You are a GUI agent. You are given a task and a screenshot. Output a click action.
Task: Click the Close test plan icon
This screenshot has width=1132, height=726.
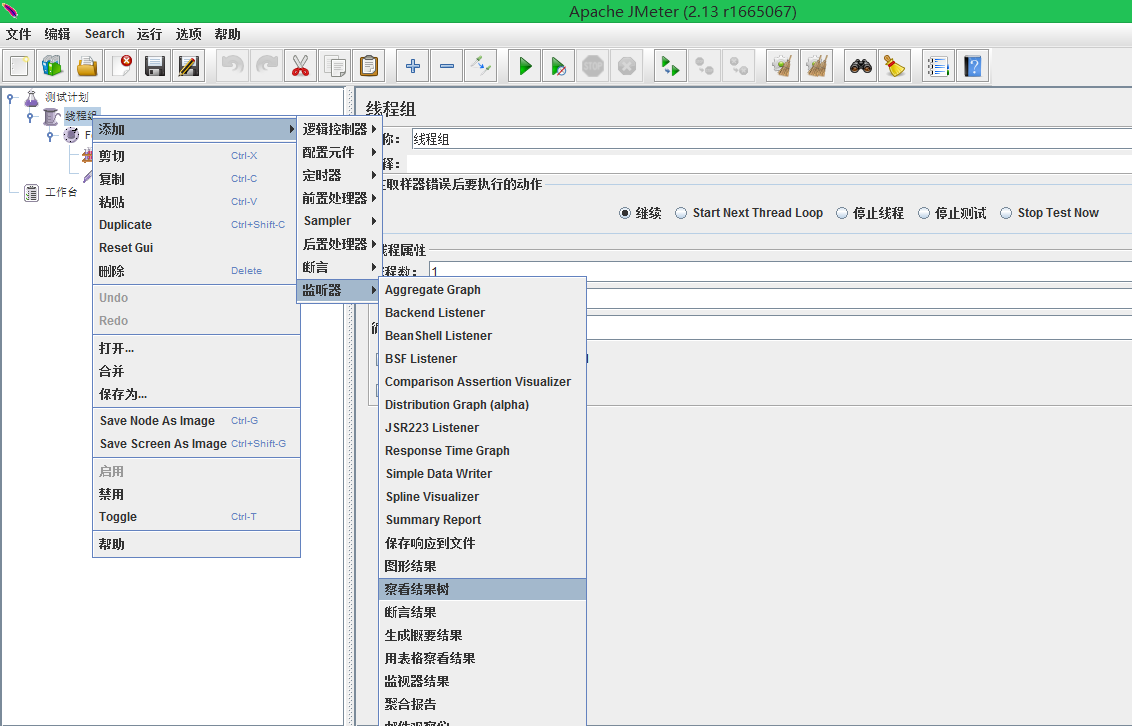[x=121, y=66]
